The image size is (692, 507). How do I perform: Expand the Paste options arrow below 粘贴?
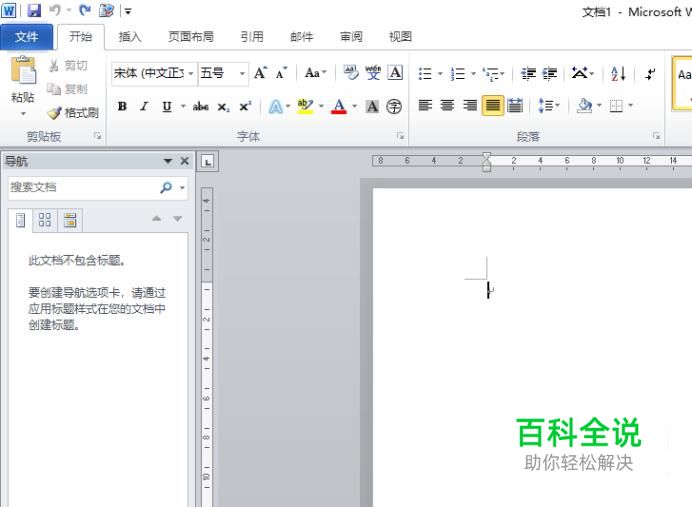tap(23, 114)
